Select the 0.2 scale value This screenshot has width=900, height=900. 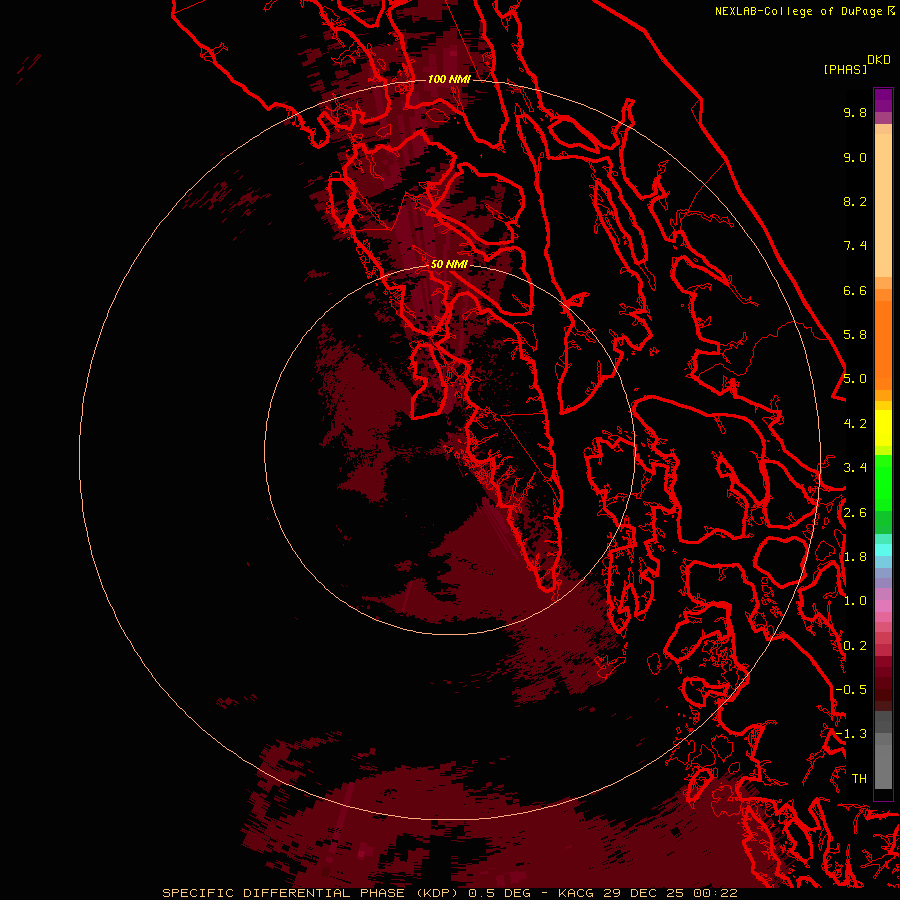855,646
